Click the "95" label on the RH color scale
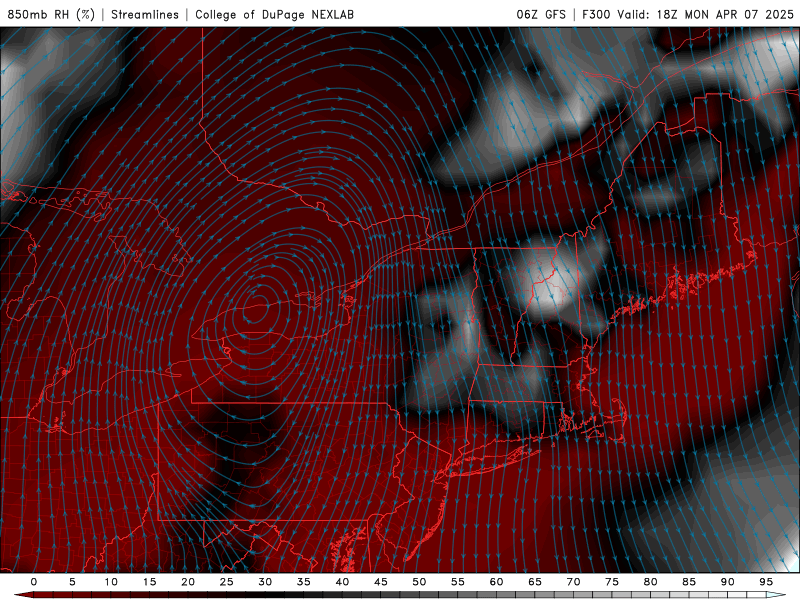The height and width of the screenshot is (600, 800). click(766, 582)
